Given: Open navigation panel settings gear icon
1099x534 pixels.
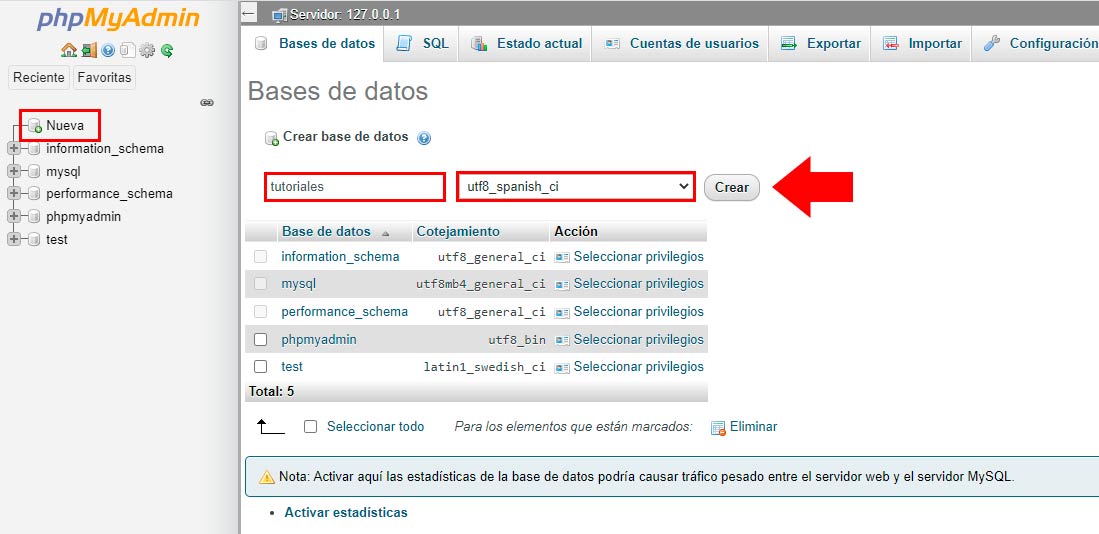Looking at the screenshot, I should click(146, 50).
